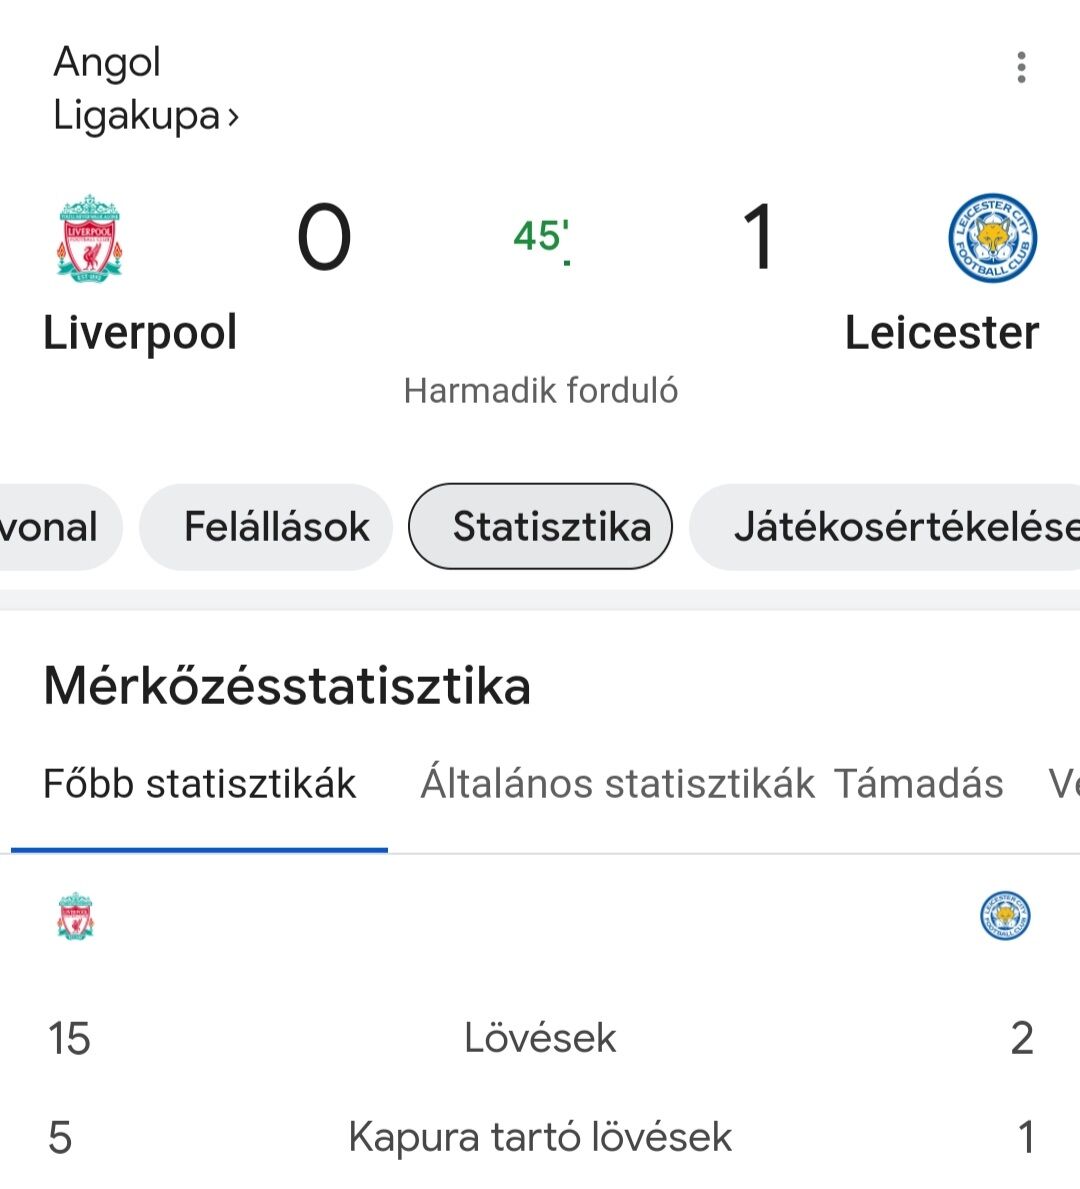The image size is (1080, 1189).
Task: Open the cut-off tab after Támadás
Action: point(1064,784)
